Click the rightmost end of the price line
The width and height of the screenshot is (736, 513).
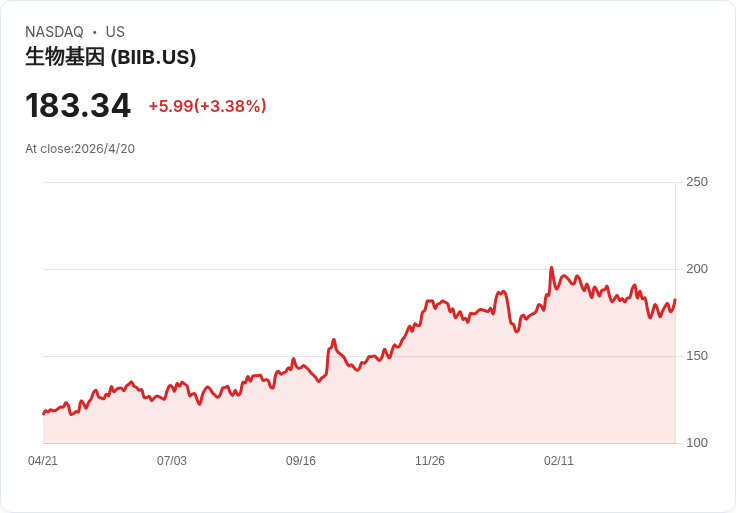pos(675,299)
